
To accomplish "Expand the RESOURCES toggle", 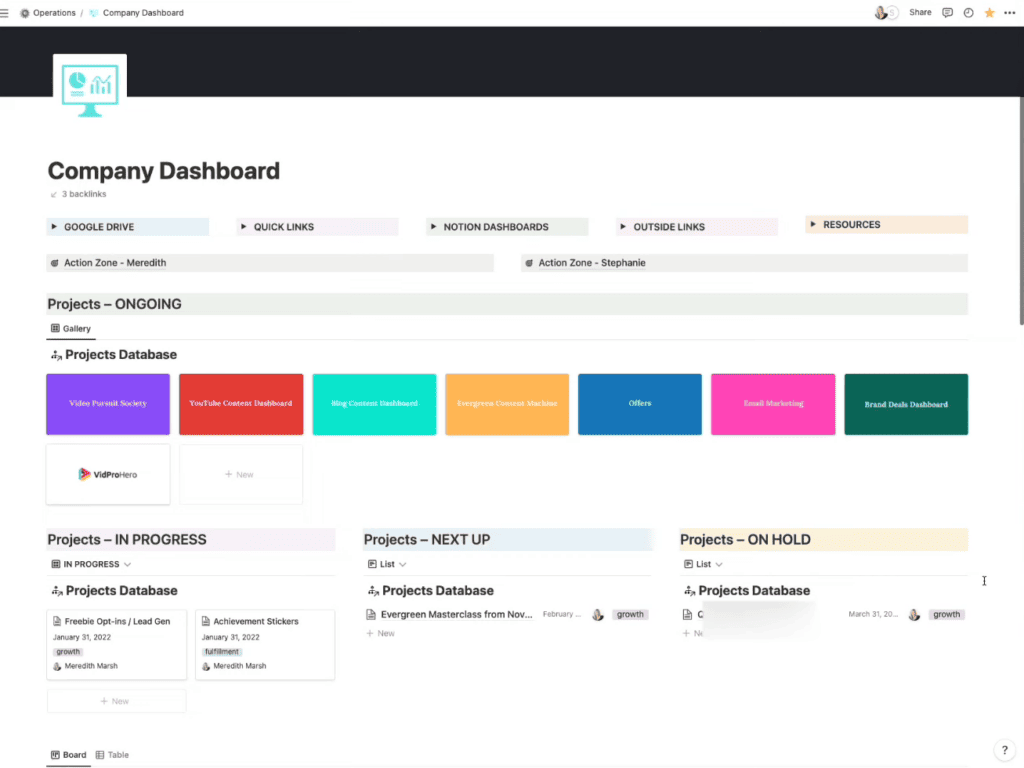I will click(813, 224).
